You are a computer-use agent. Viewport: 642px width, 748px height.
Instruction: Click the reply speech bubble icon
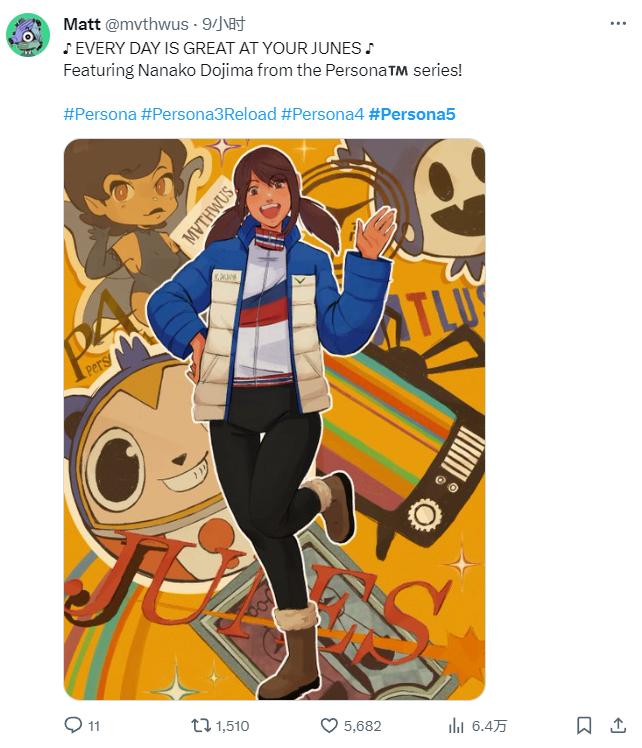tap(73, 725)
